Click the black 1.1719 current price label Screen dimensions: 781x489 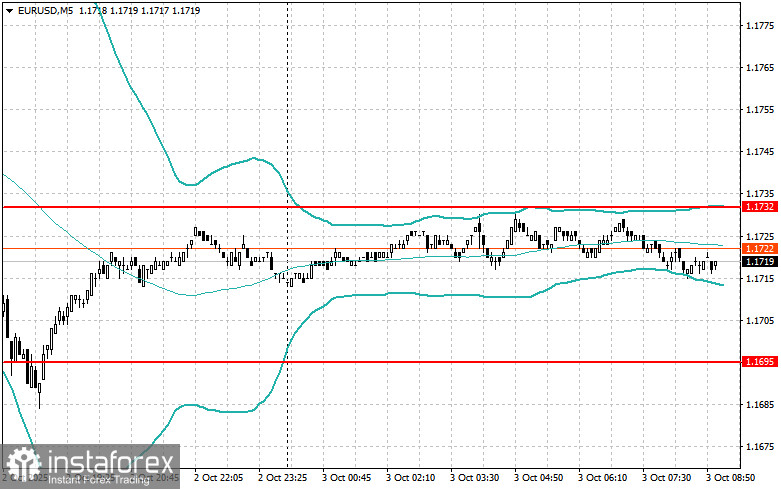(x=760, y=261)
